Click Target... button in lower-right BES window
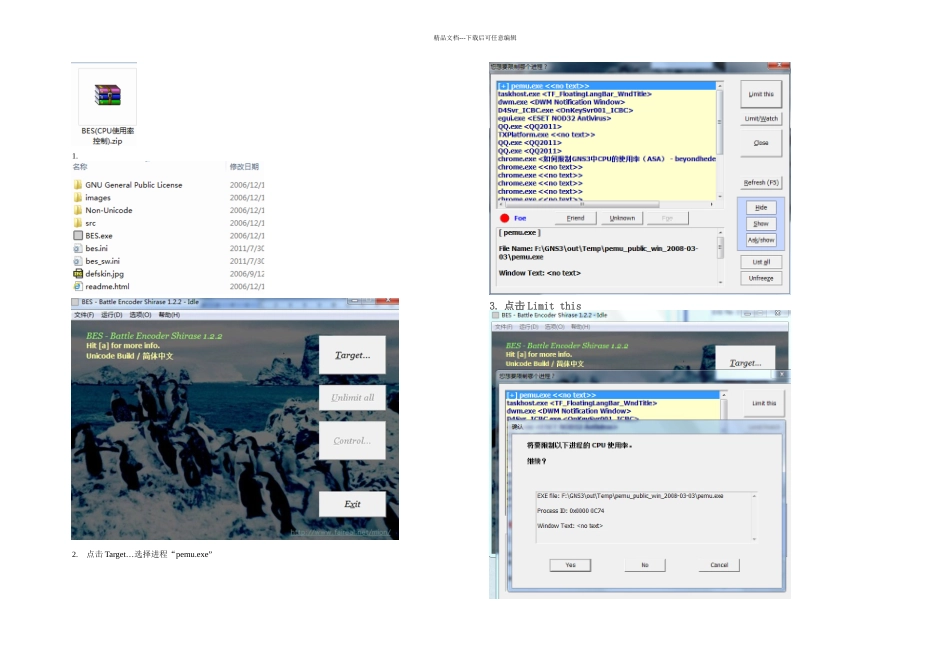The image size is (950, 672). tap(745, 363)
